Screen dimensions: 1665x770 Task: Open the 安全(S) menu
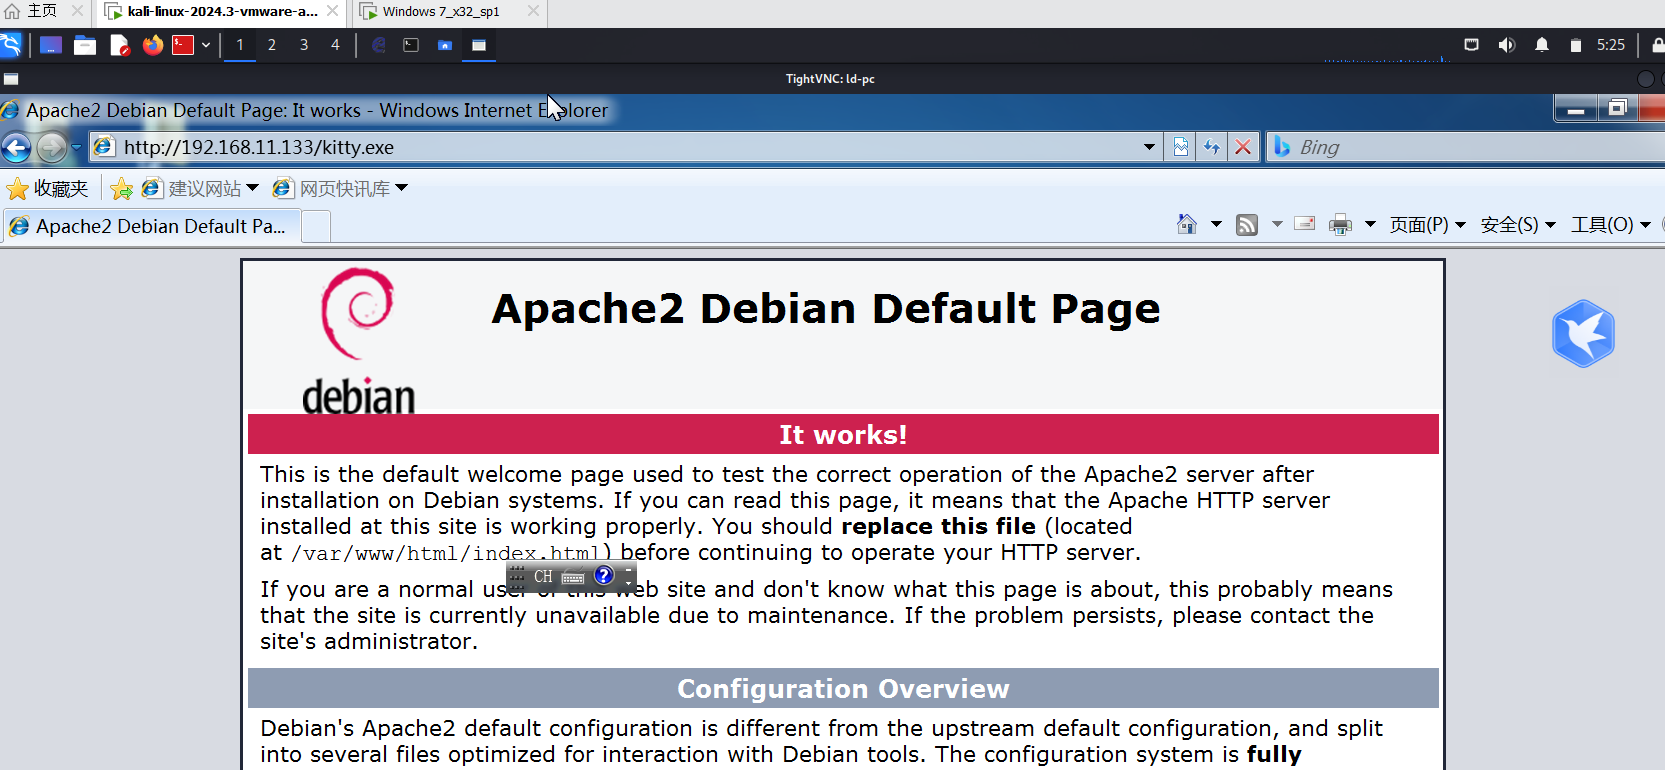(x=1518, y=224)
